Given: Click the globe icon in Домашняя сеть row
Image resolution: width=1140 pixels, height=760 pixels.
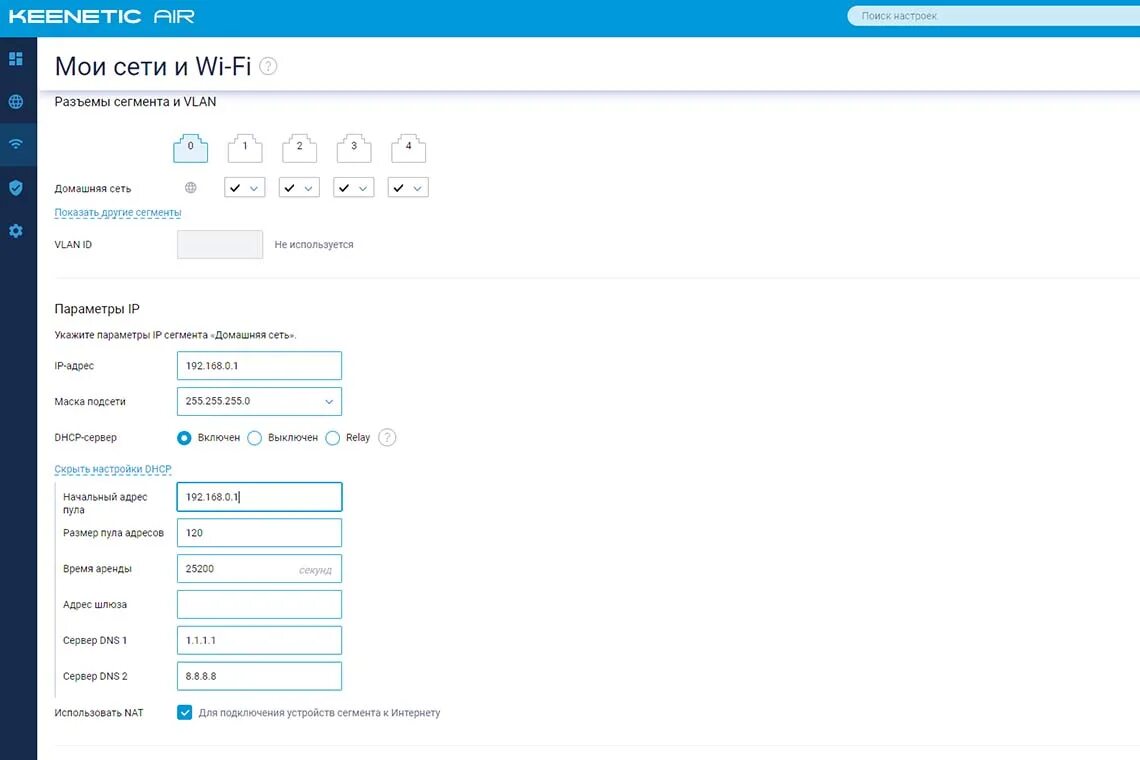Looking at the screenshot, I should [x=190, y=188].
